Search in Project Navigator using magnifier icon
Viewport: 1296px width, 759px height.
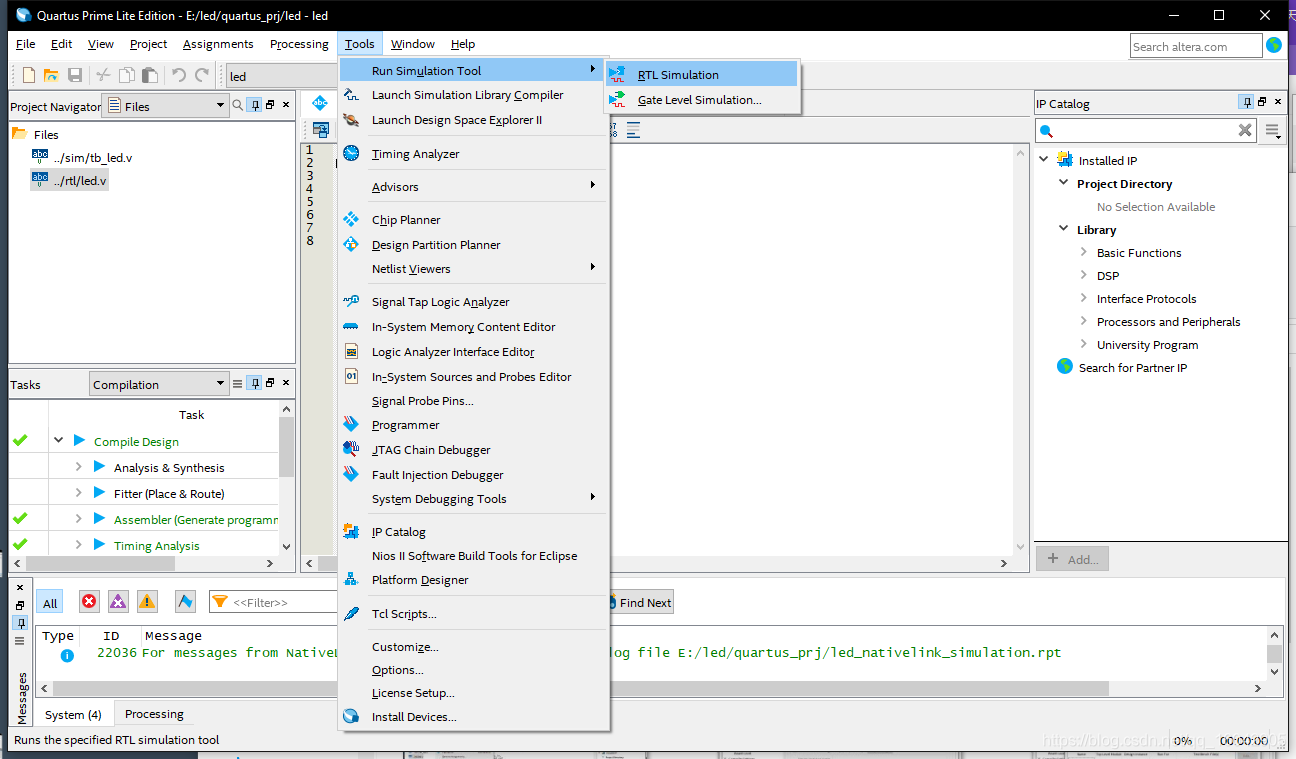click(x=238, y=105)
